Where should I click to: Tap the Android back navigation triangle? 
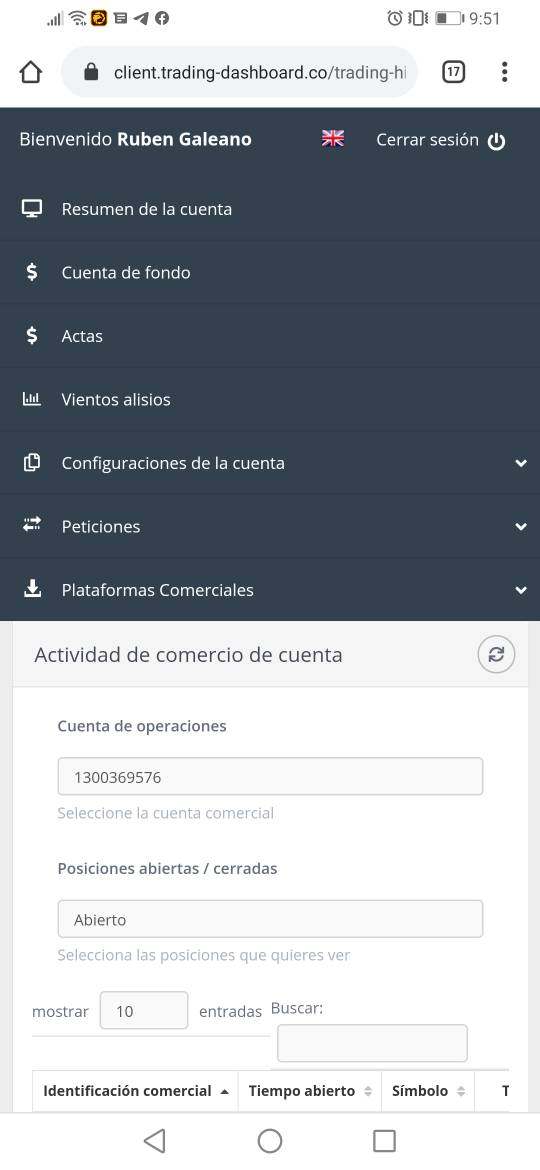point(154,1140)
